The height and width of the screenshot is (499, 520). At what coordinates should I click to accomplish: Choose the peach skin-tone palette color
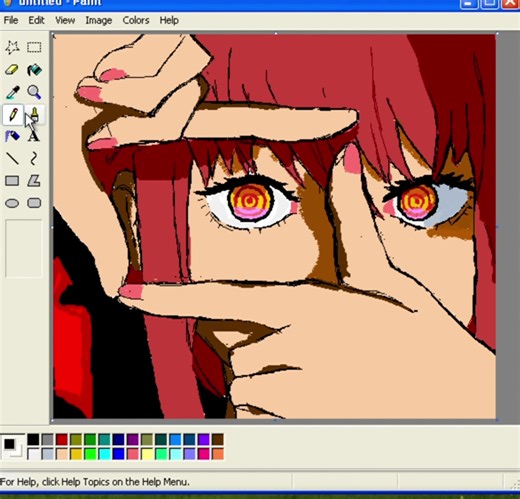(x=62, y=454)
